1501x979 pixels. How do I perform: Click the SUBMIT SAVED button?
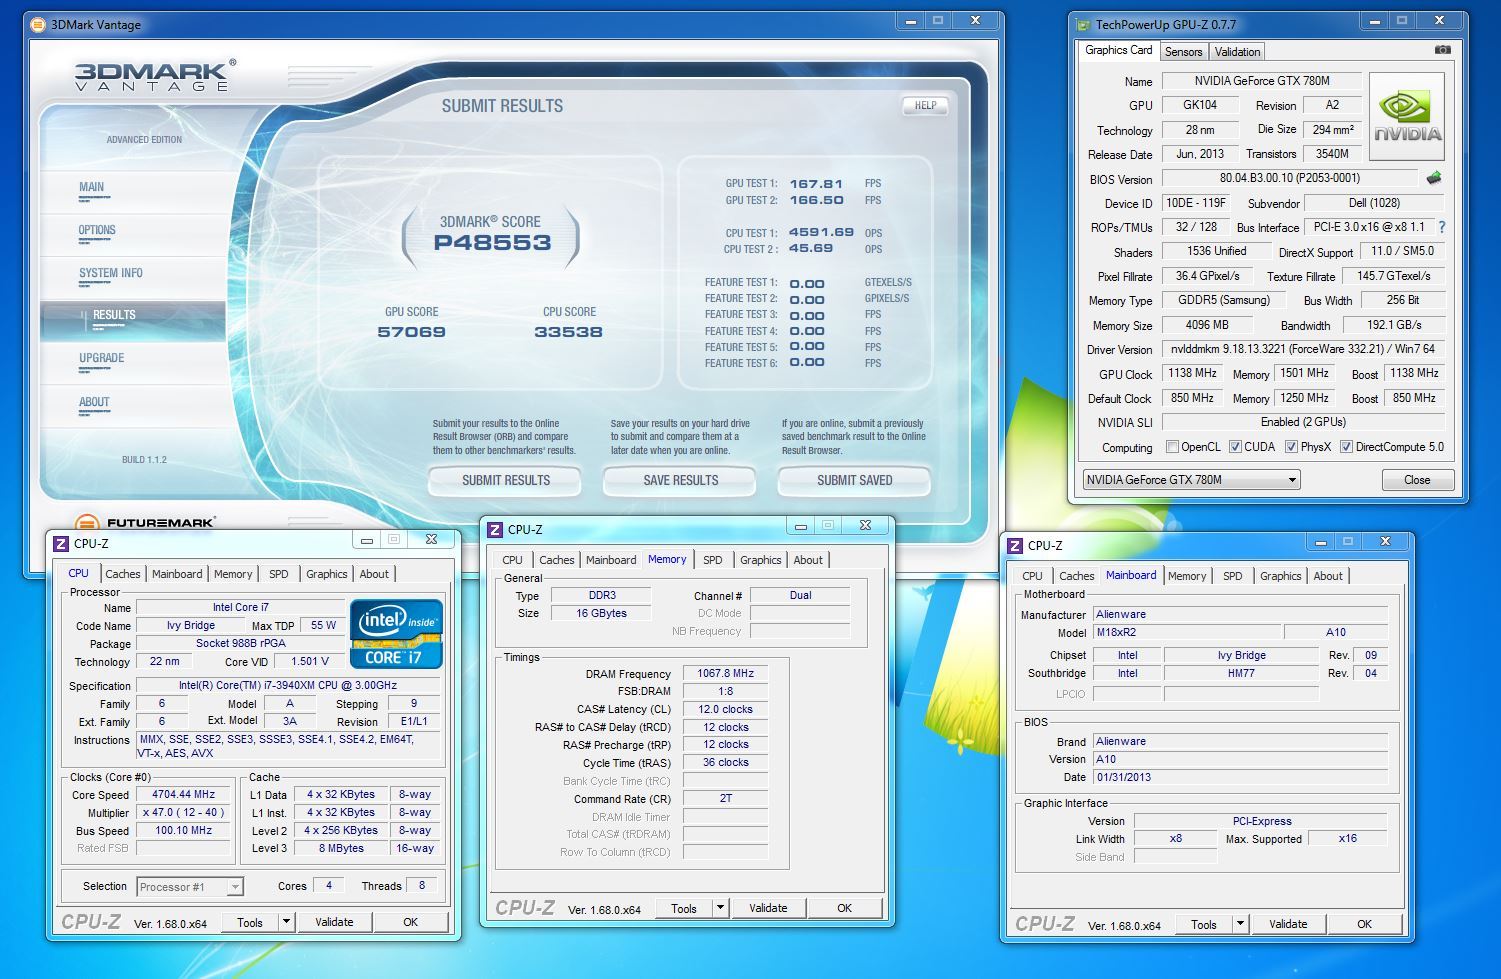(x=854, y=480)
